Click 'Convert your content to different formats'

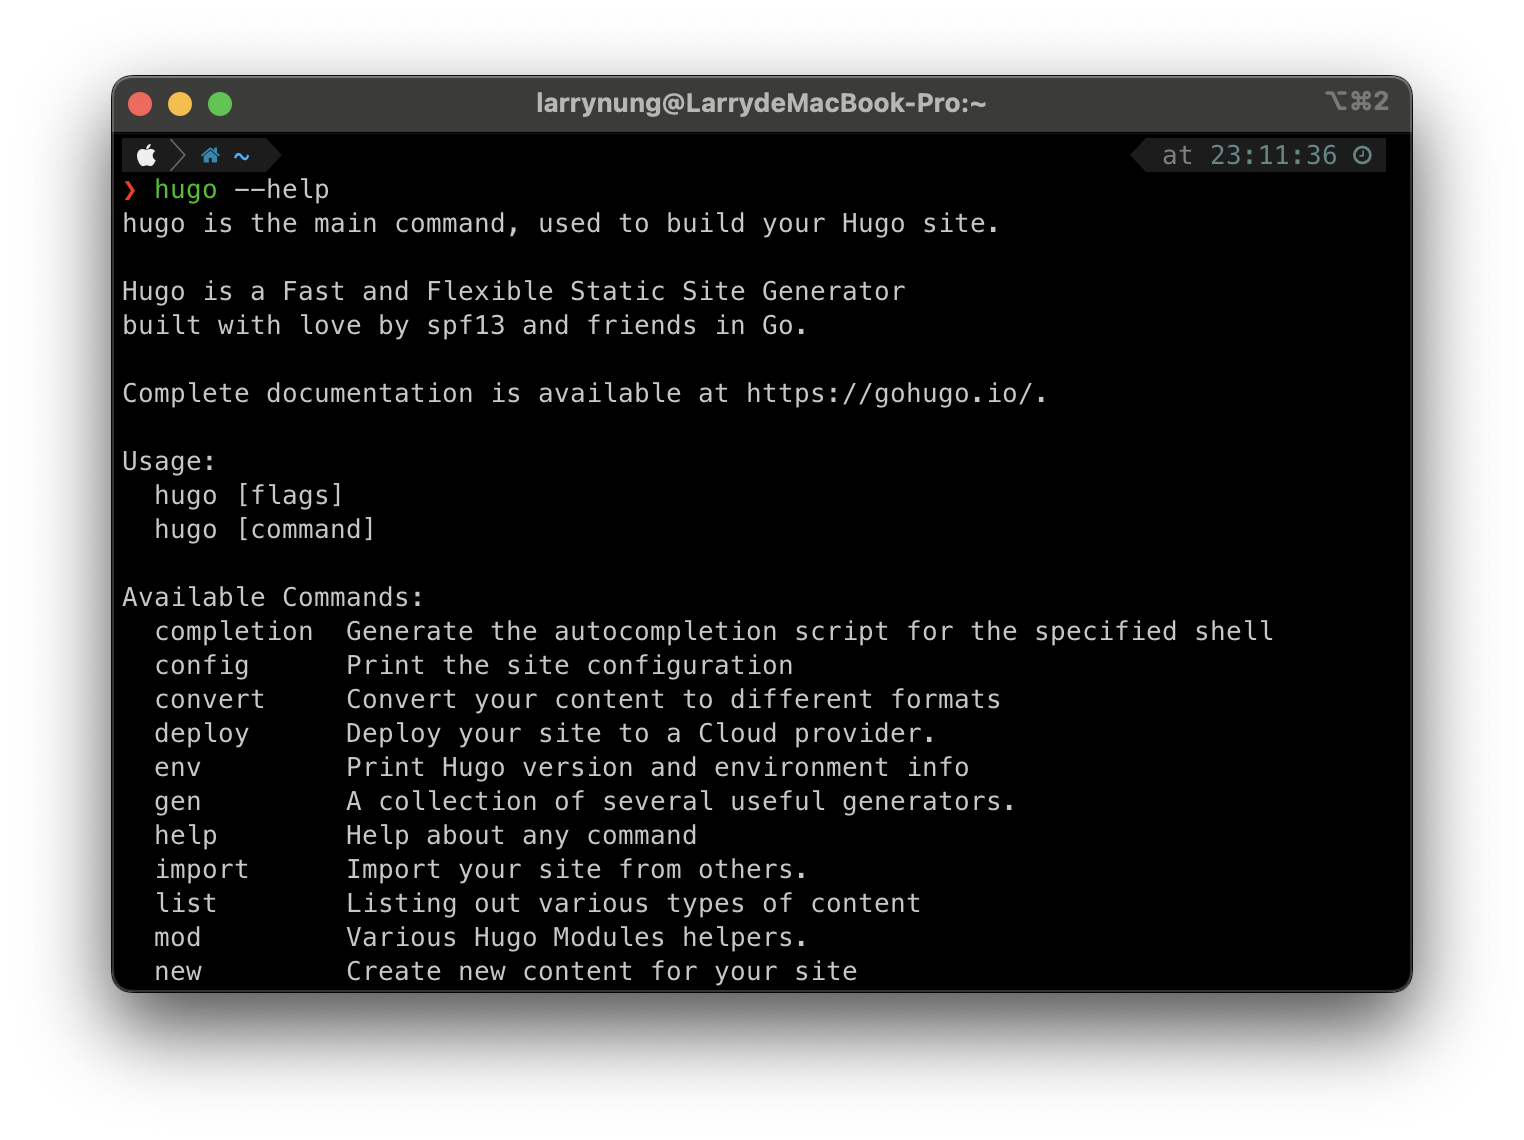(673, 700)
